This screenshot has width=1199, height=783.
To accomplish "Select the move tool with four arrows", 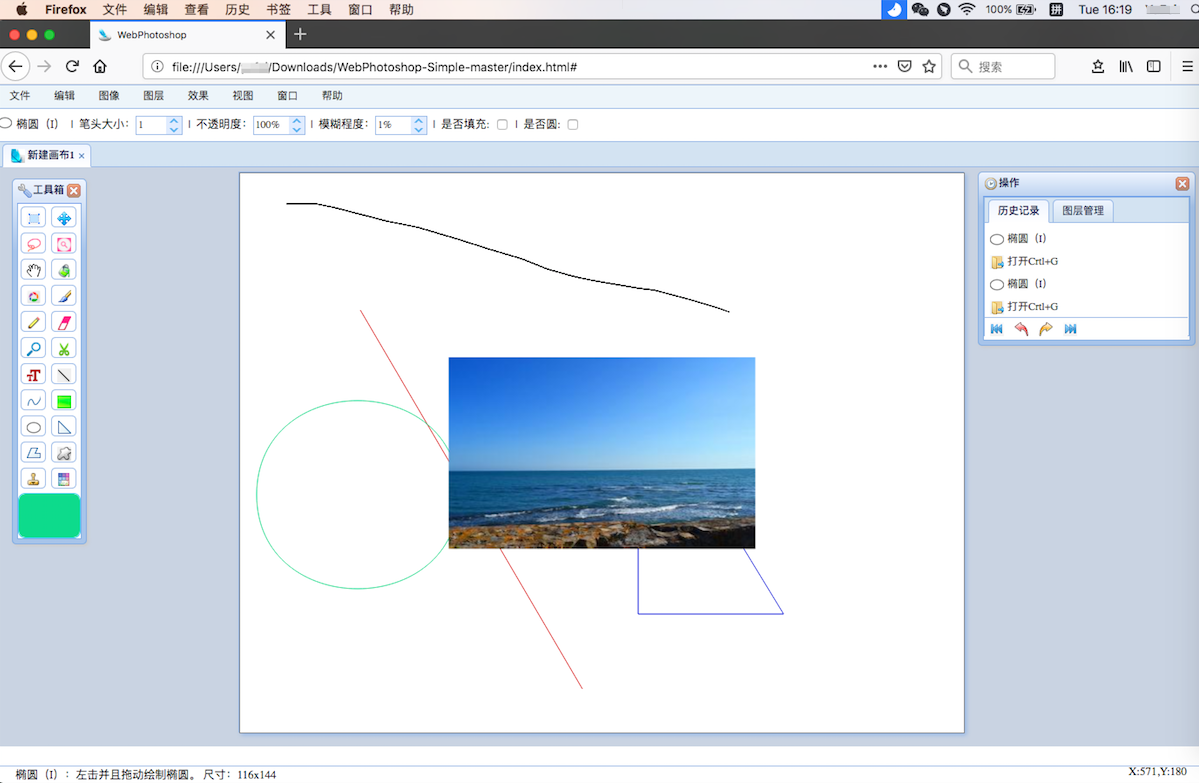I will click(x=64, y=218).
